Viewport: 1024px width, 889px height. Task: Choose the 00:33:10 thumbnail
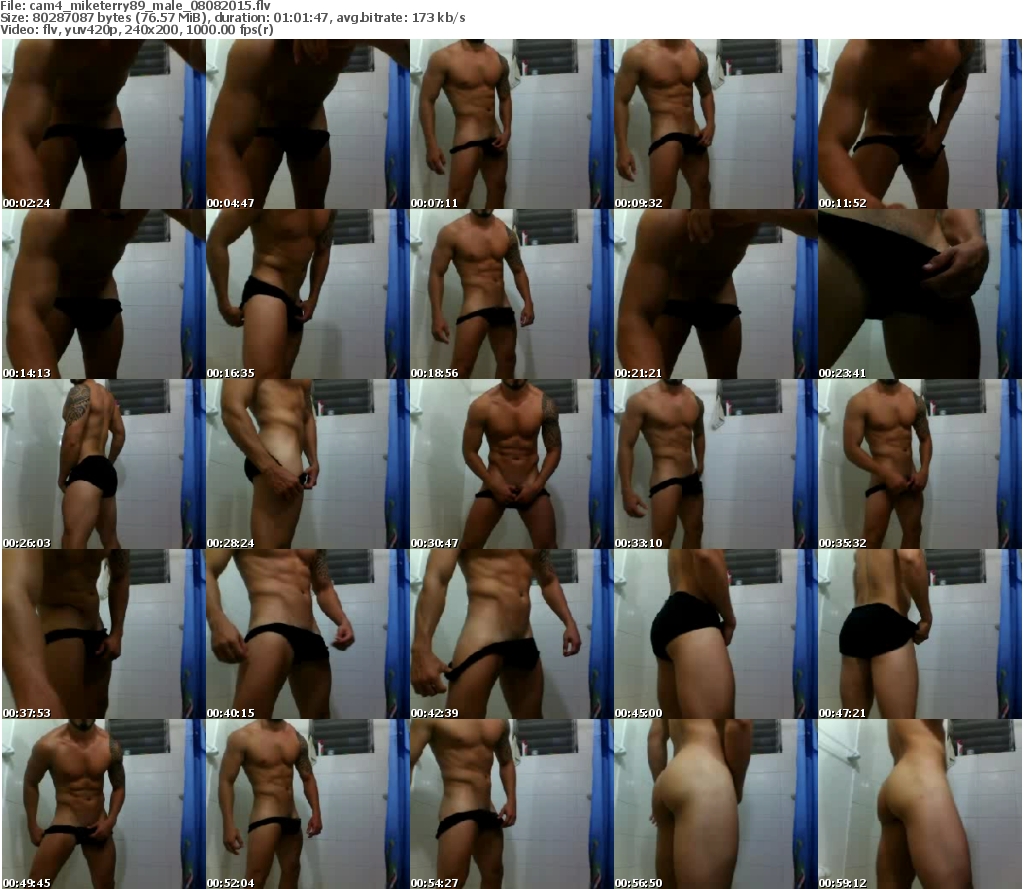click(716, 464)
